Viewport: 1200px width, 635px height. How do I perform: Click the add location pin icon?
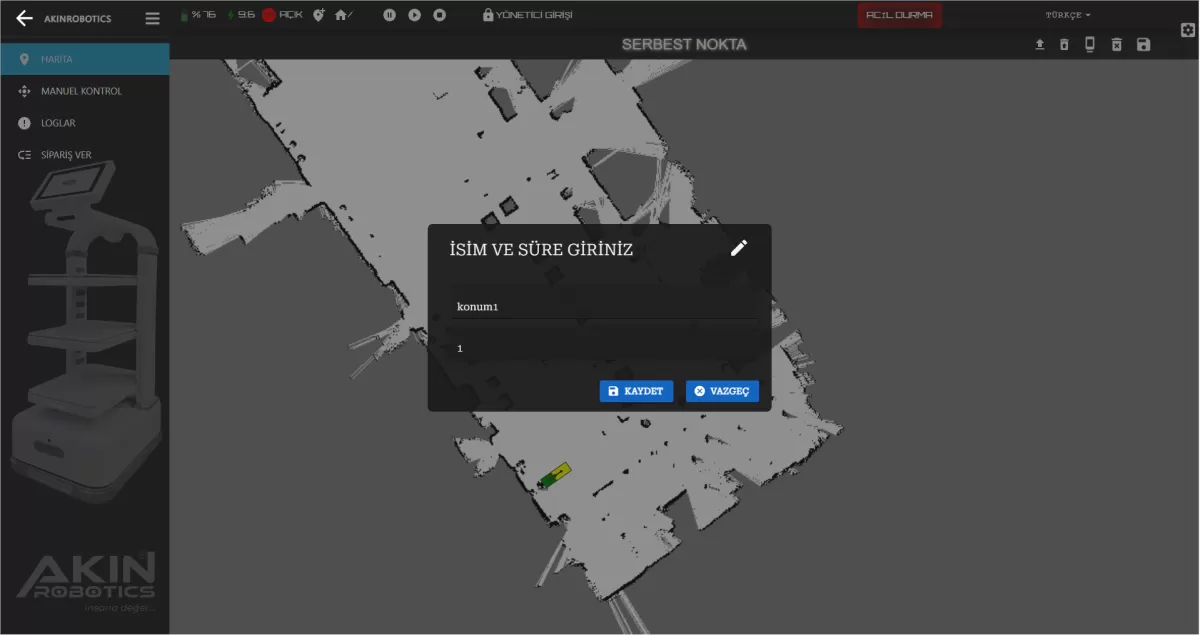tap(318, 15)
